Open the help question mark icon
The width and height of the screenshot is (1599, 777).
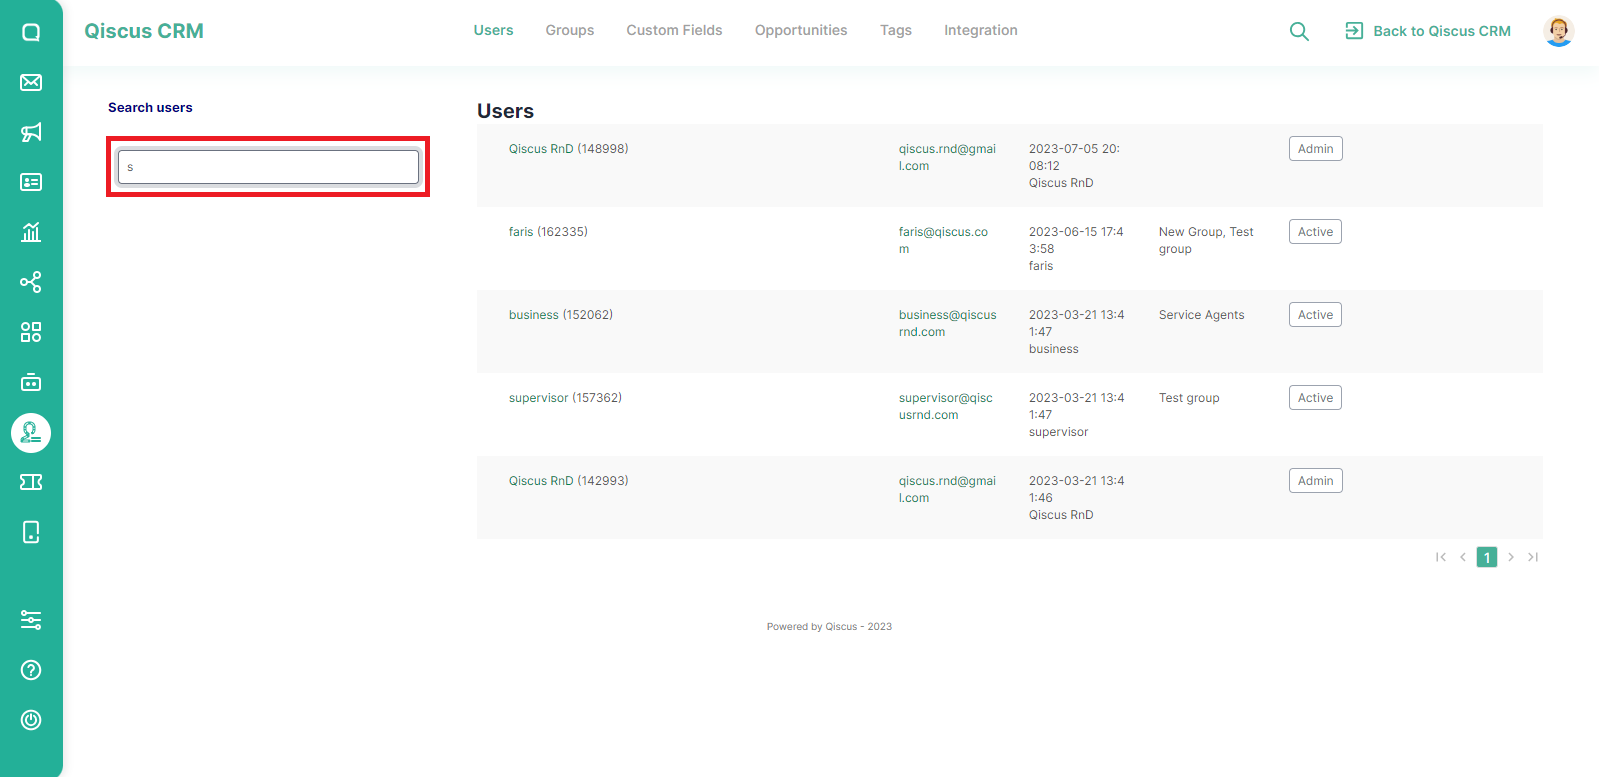tap(31, 670)
